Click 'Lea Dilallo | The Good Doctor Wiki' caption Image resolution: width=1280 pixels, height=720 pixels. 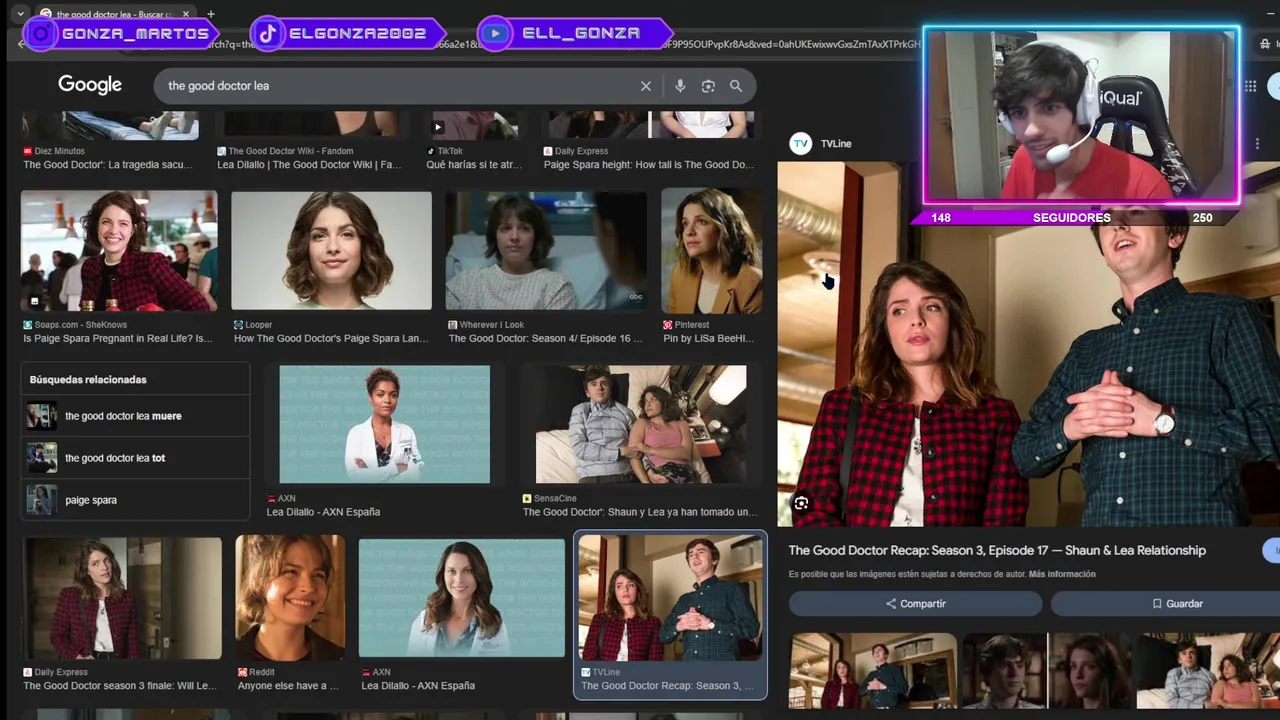(309, 165)
